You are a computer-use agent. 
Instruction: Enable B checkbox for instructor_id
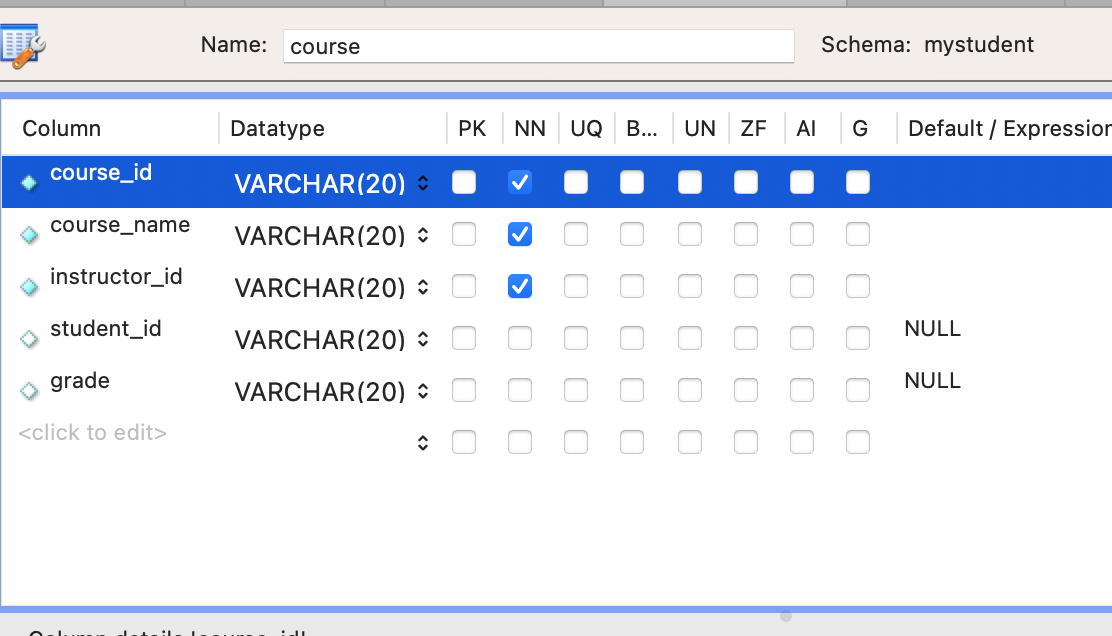632,286
